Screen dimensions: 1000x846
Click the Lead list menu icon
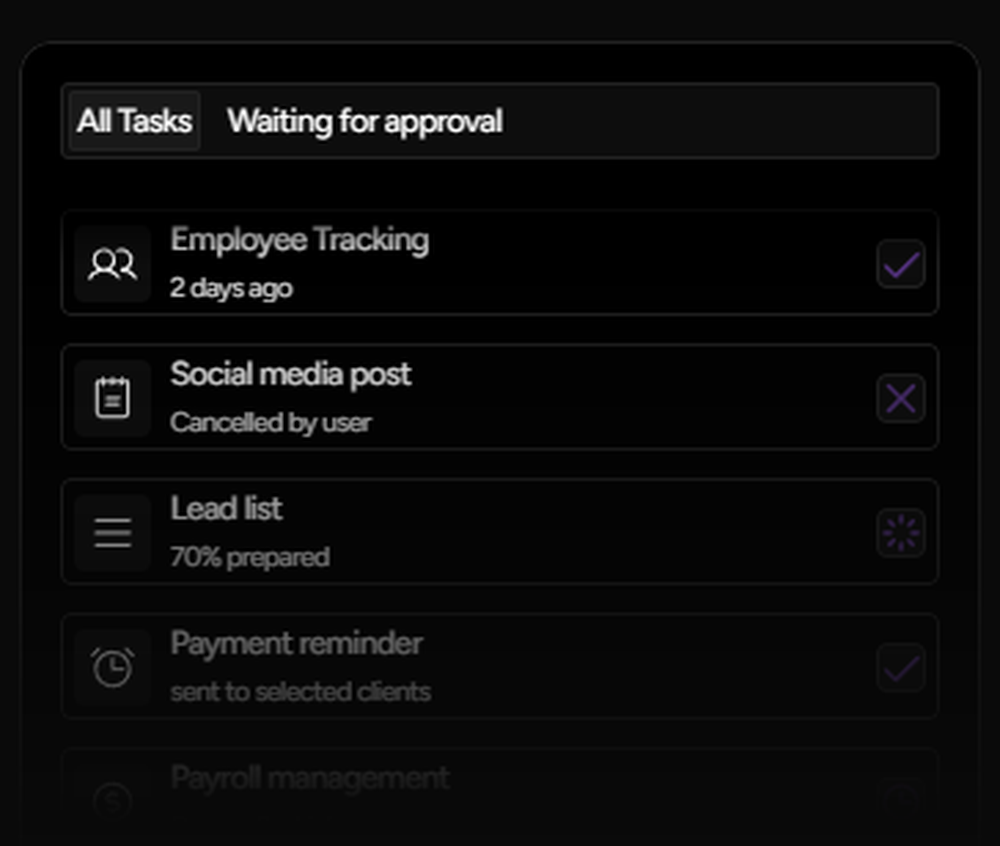(112, 532)
